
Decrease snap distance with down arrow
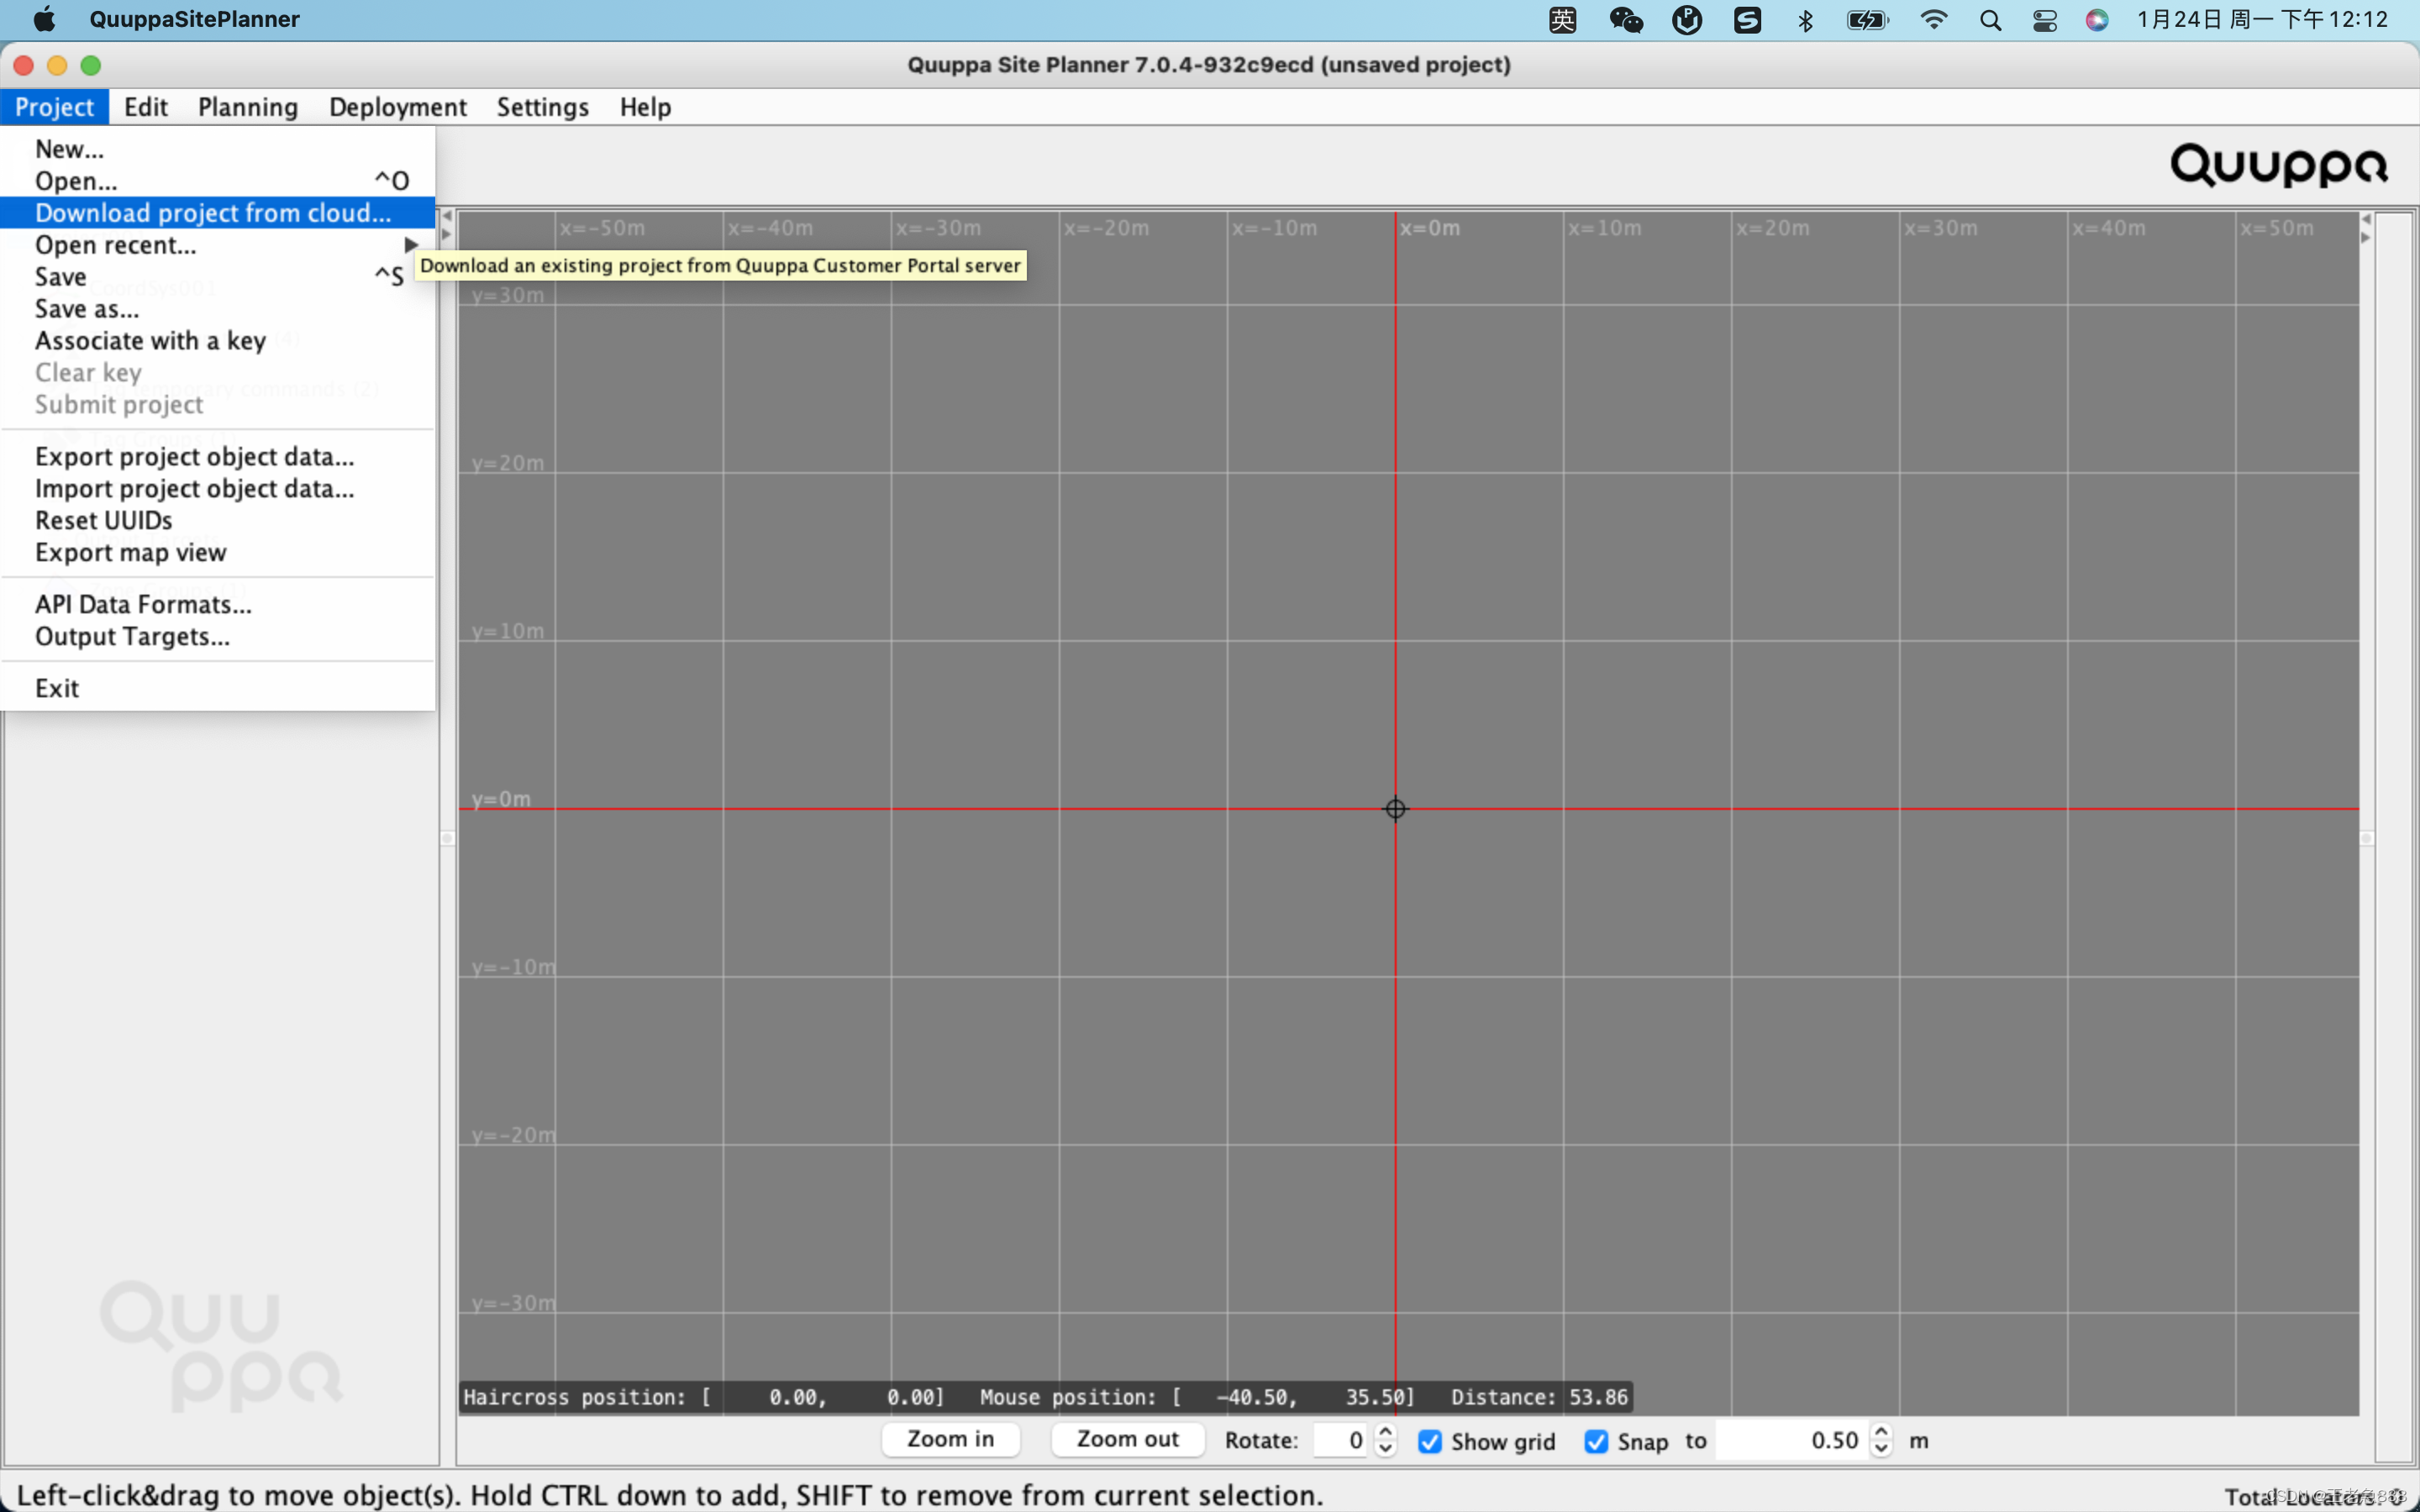[1881, 1449]
